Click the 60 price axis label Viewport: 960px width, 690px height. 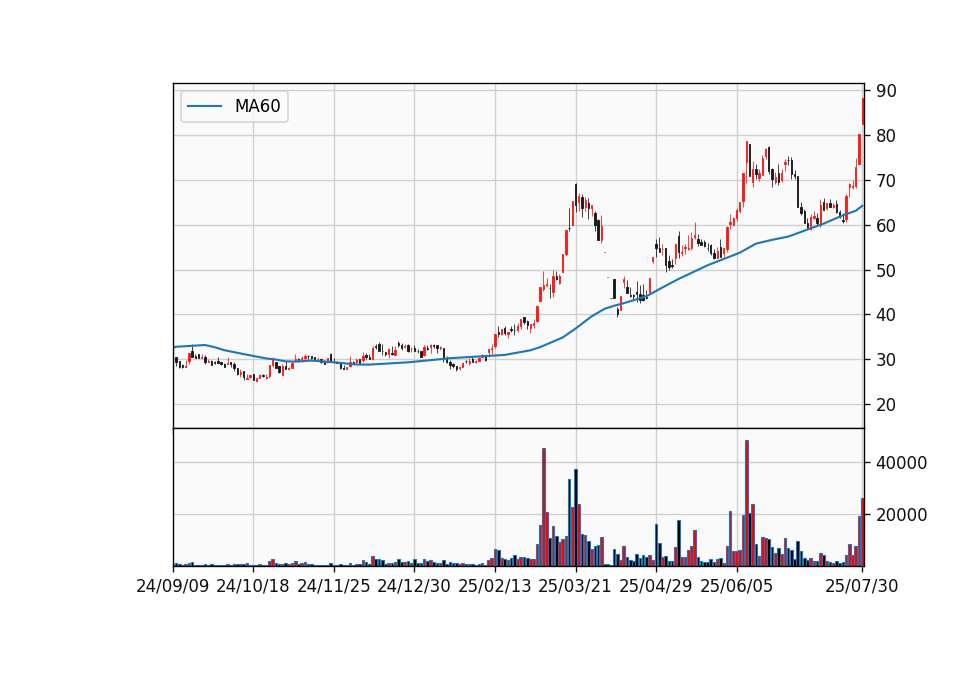tap(886, 226)
